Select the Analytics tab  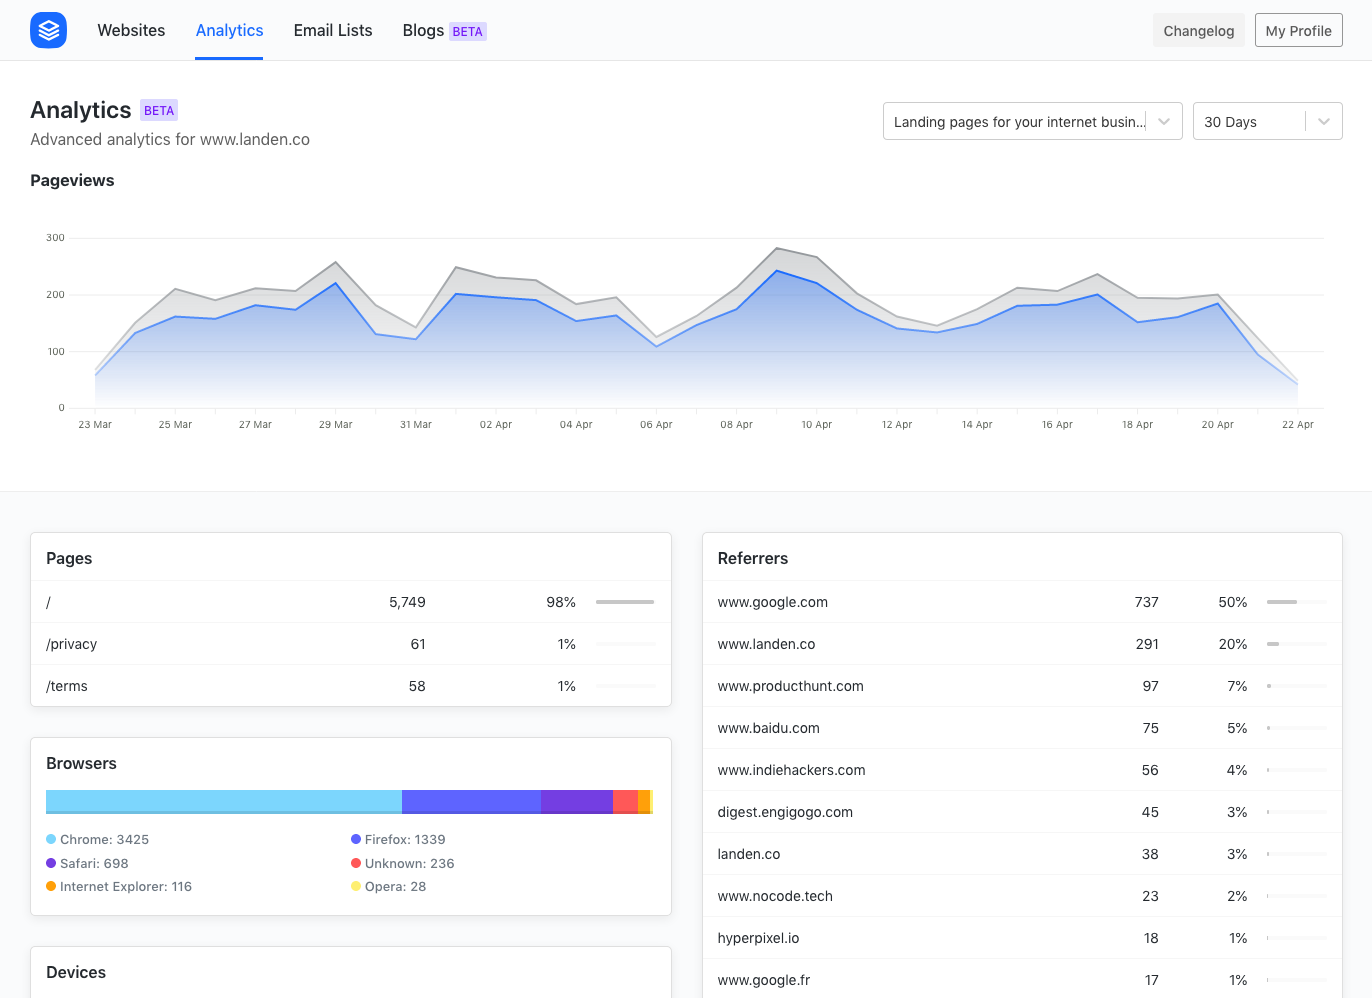tap(229, 30)
